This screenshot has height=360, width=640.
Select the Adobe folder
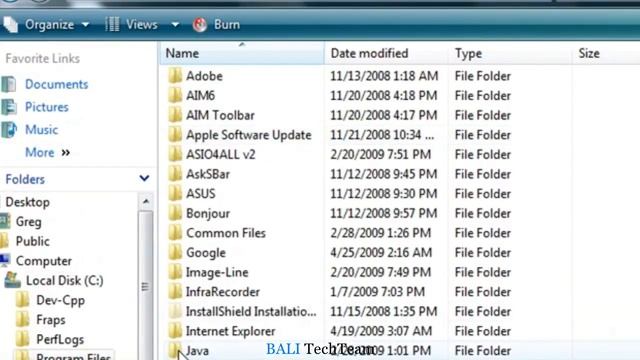pyautogui.click(x=204, y=76)
